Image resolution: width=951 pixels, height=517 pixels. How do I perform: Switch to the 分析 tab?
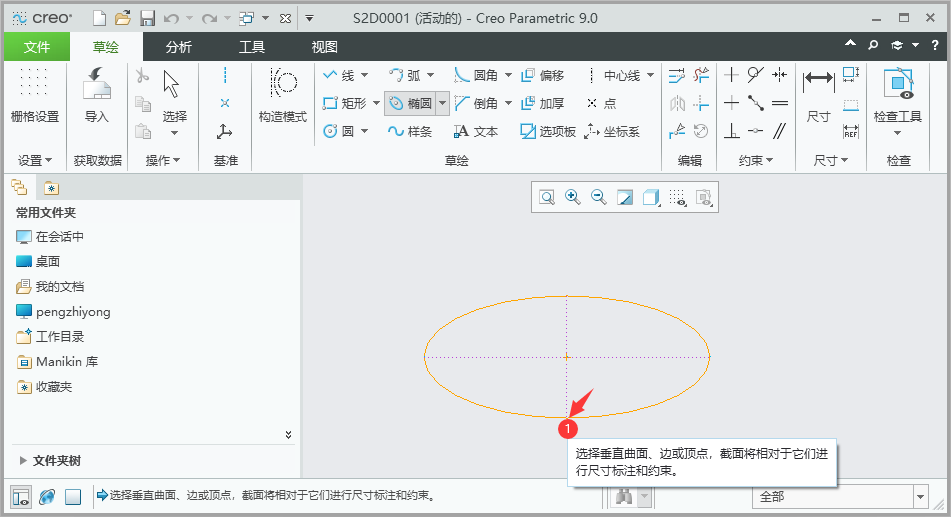click(179, 47)
